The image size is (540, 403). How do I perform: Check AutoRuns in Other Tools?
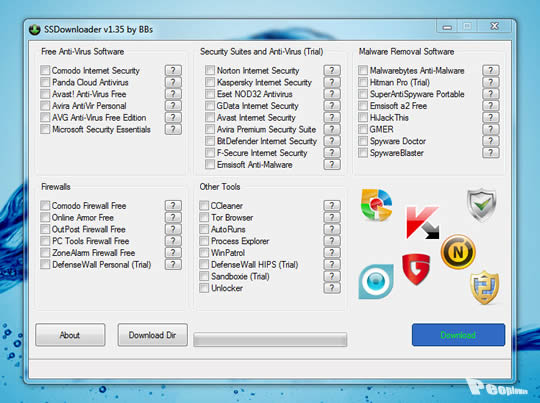pyautogui.click(x=204, y=229)
